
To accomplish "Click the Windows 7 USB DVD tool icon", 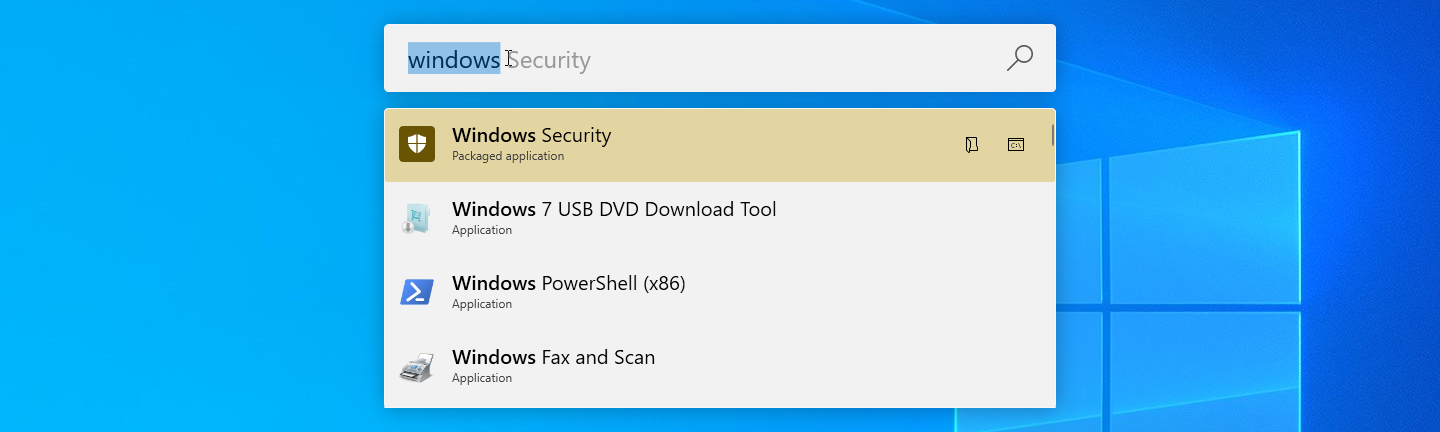I will (x=417, y=218).
